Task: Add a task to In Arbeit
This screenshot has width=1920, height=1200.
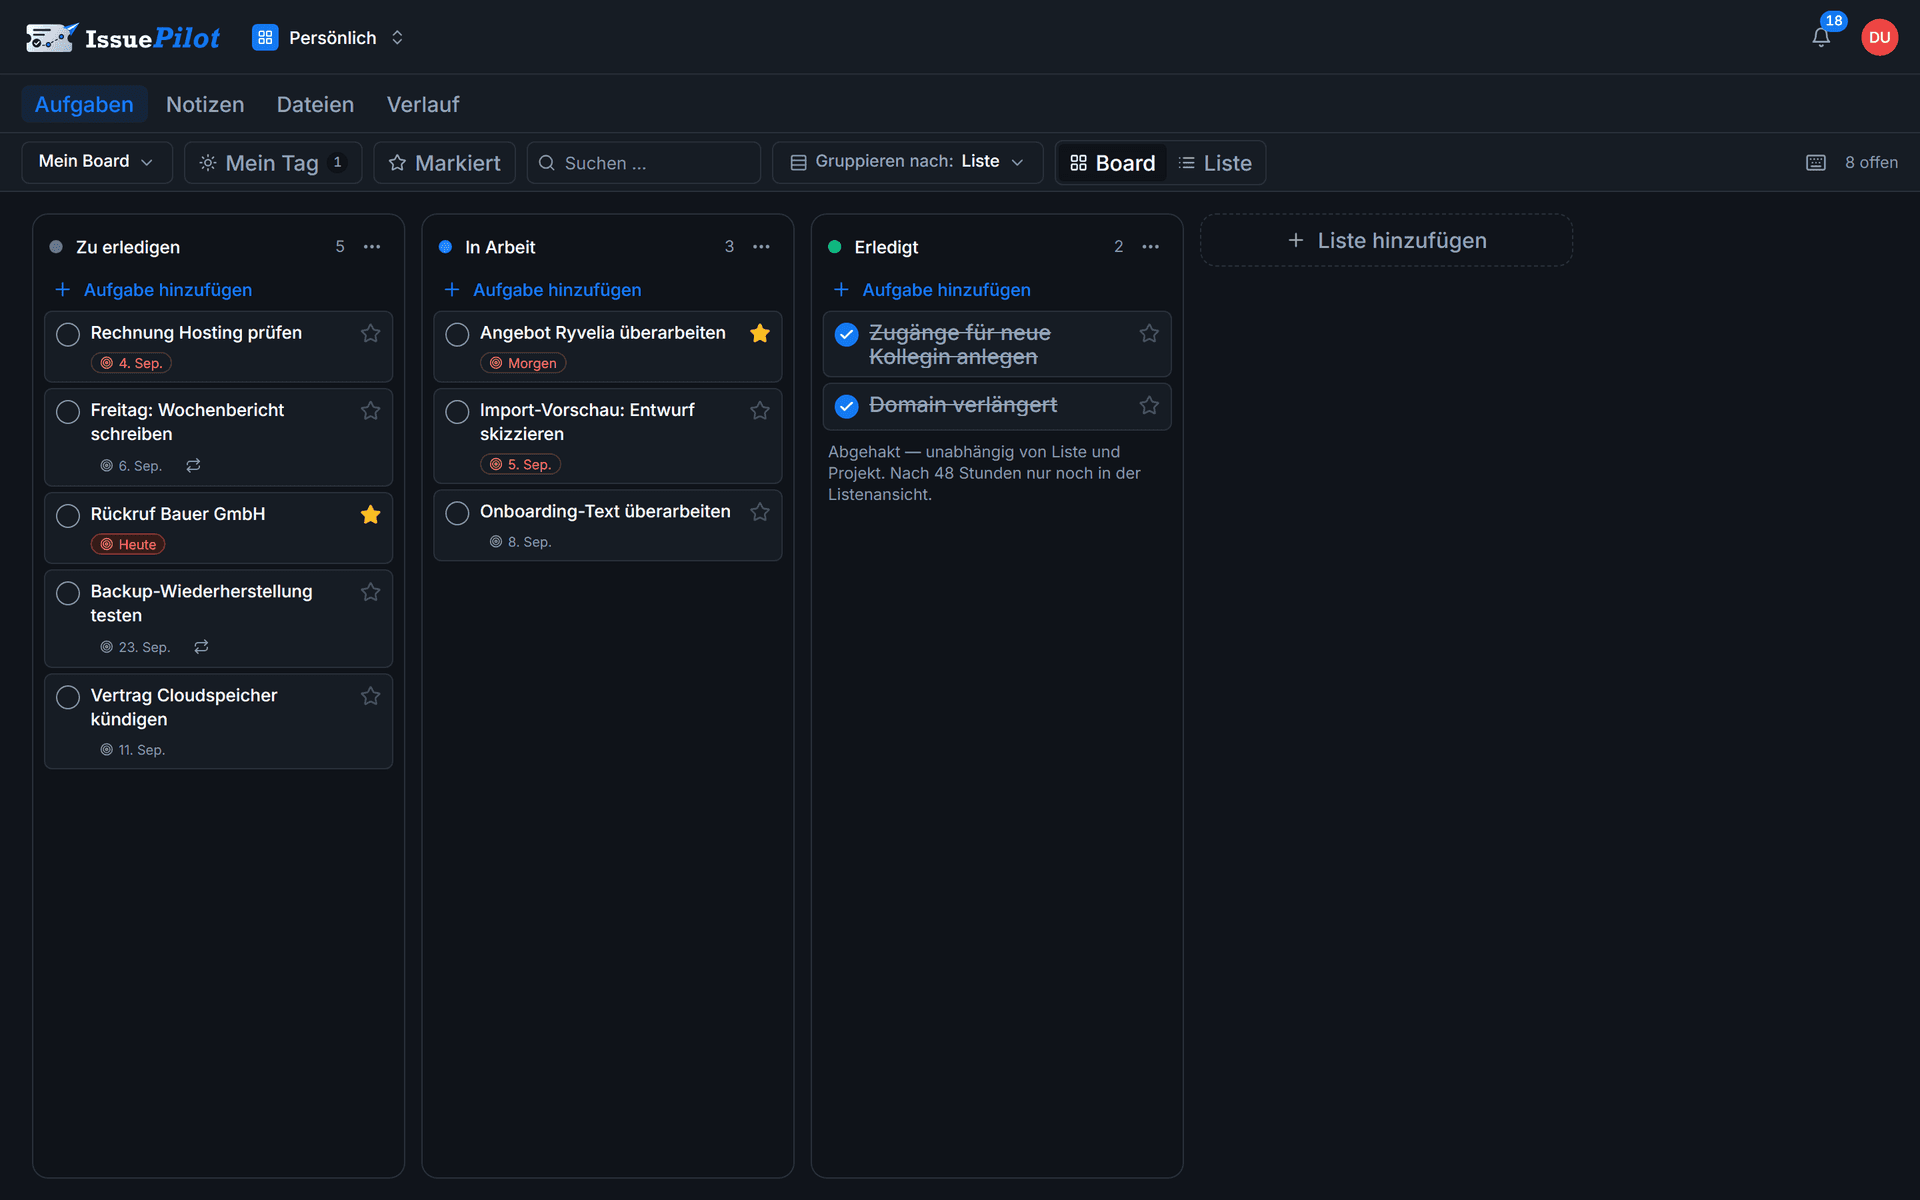Action: click(543, 290)
